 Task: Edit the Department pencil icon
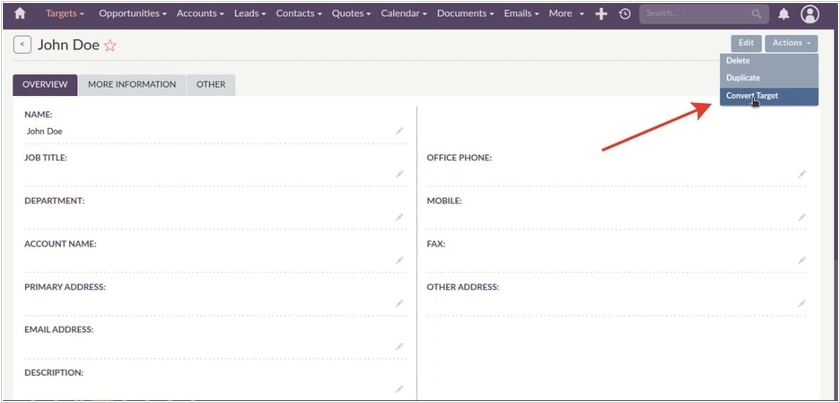(399, 217)
